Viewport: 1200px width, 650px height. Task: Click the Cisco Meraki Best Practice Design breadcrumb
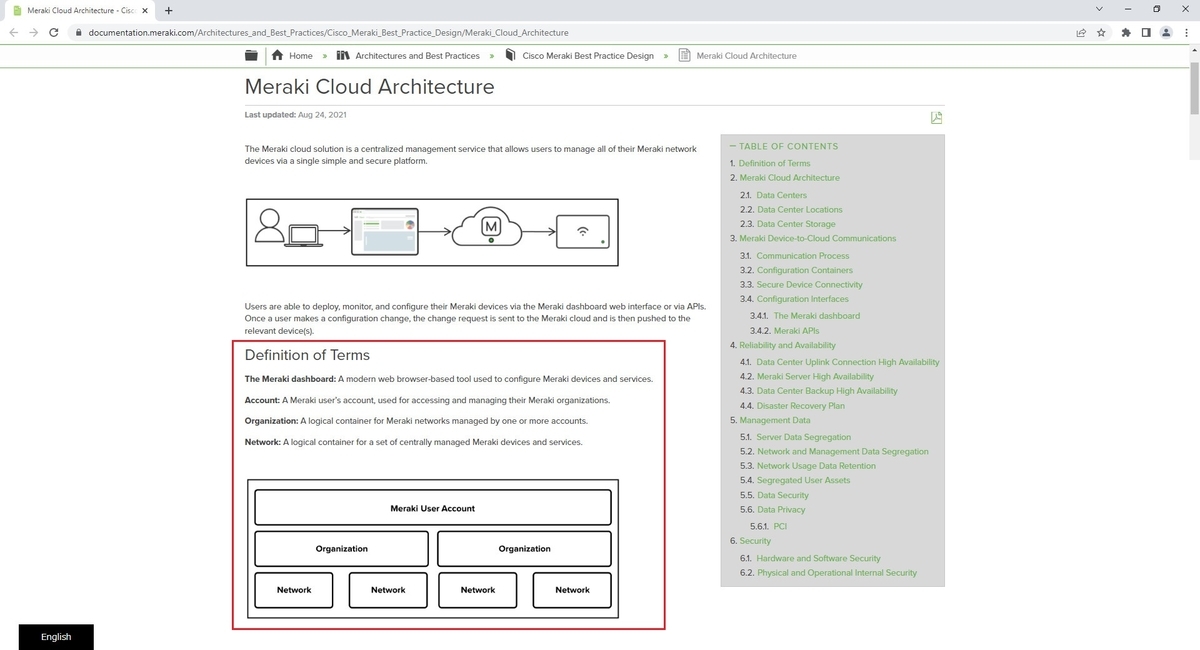pos(588,55)
